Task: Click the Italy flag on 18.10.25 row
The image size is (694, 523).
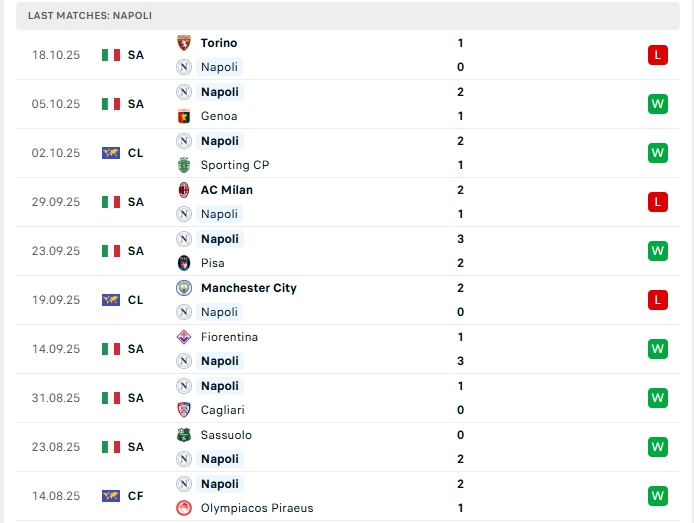Action: 111,55
